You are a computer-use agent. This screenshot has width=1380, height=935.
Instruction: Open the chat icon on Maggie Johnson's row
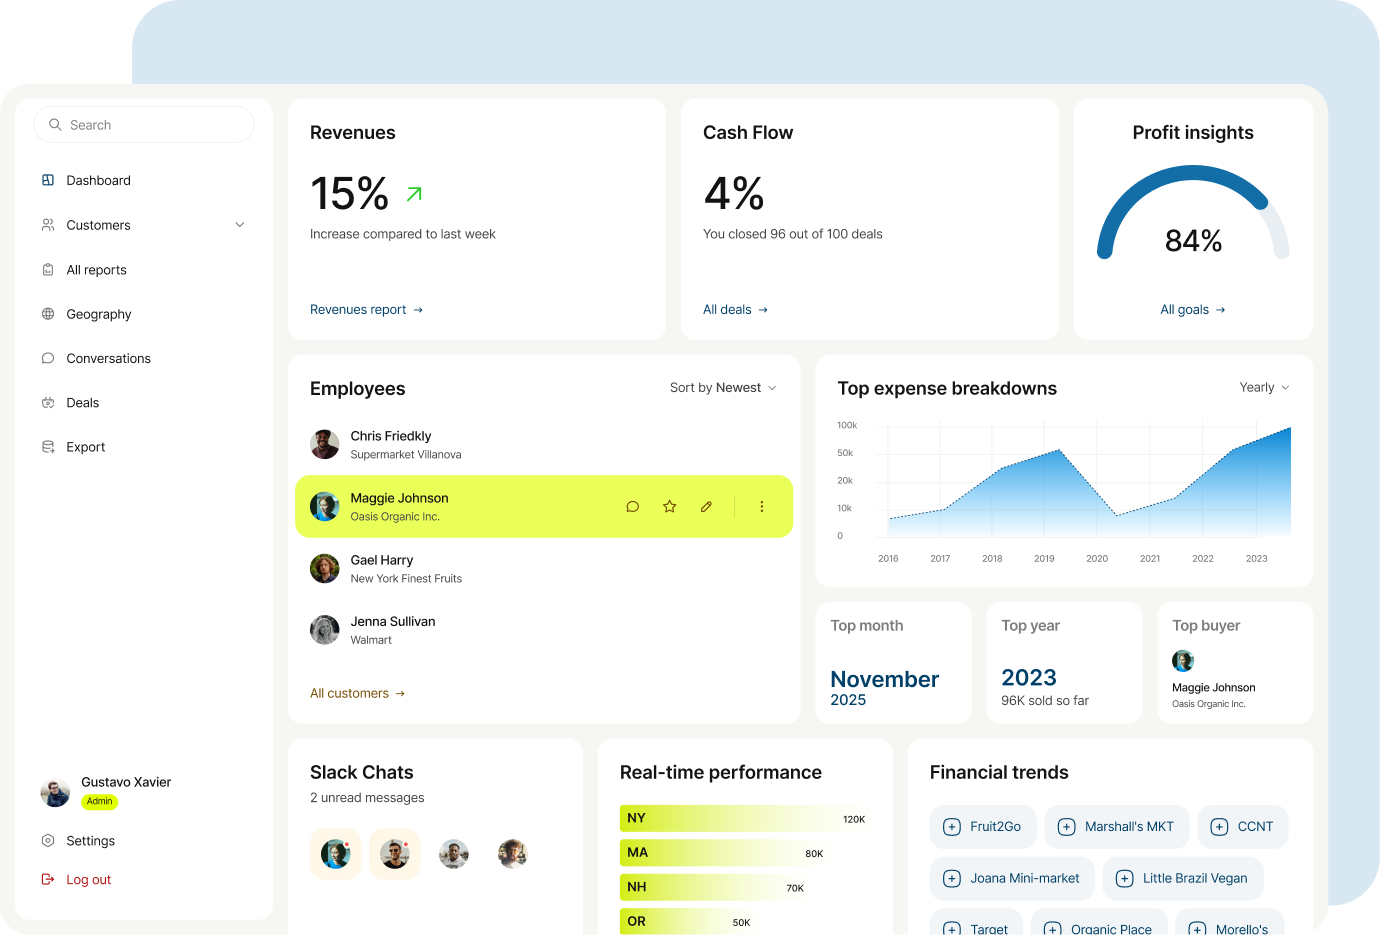point(632,507)
